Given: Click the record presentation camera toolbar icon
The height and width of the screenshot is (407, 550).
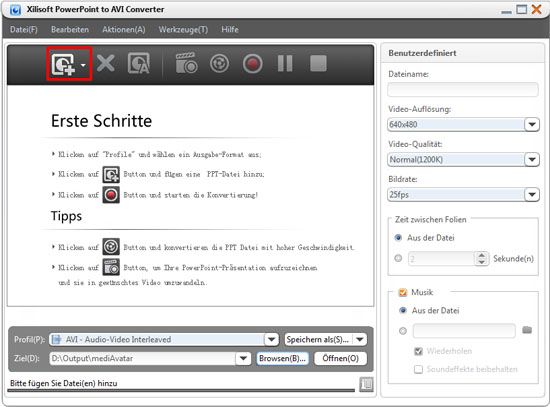Looking at the screenshot, I should 186,64.
